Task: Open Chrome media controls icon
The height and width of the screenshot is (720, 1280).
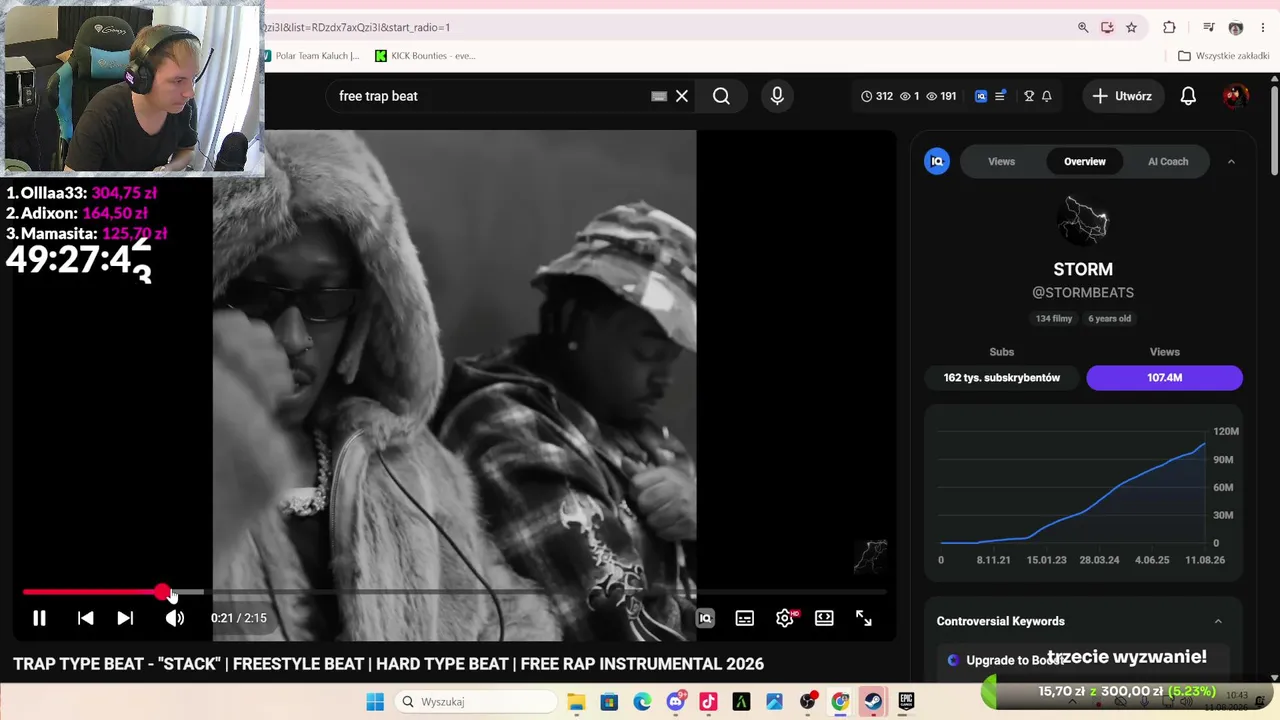Action: (x=1208, y=28)
